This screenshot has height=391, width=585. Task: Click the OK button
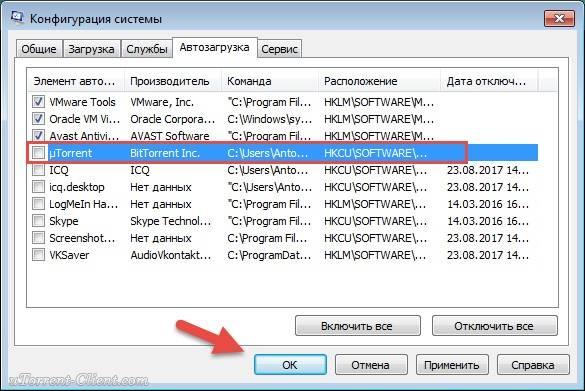290,365
